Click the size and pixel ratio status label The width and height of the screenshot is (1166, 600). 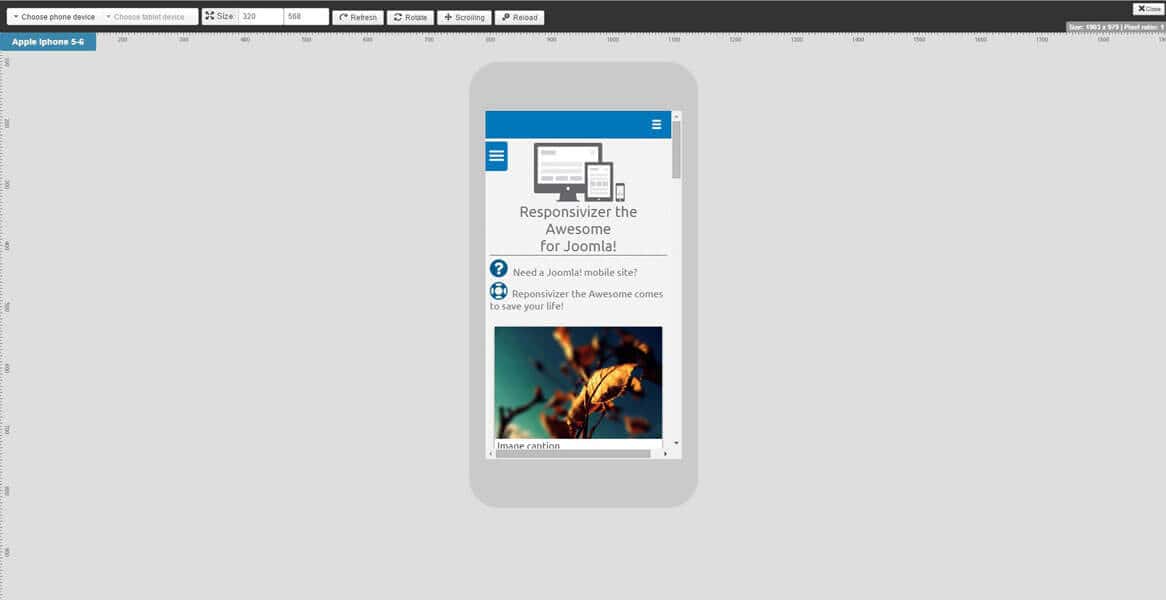(1115, 27)
